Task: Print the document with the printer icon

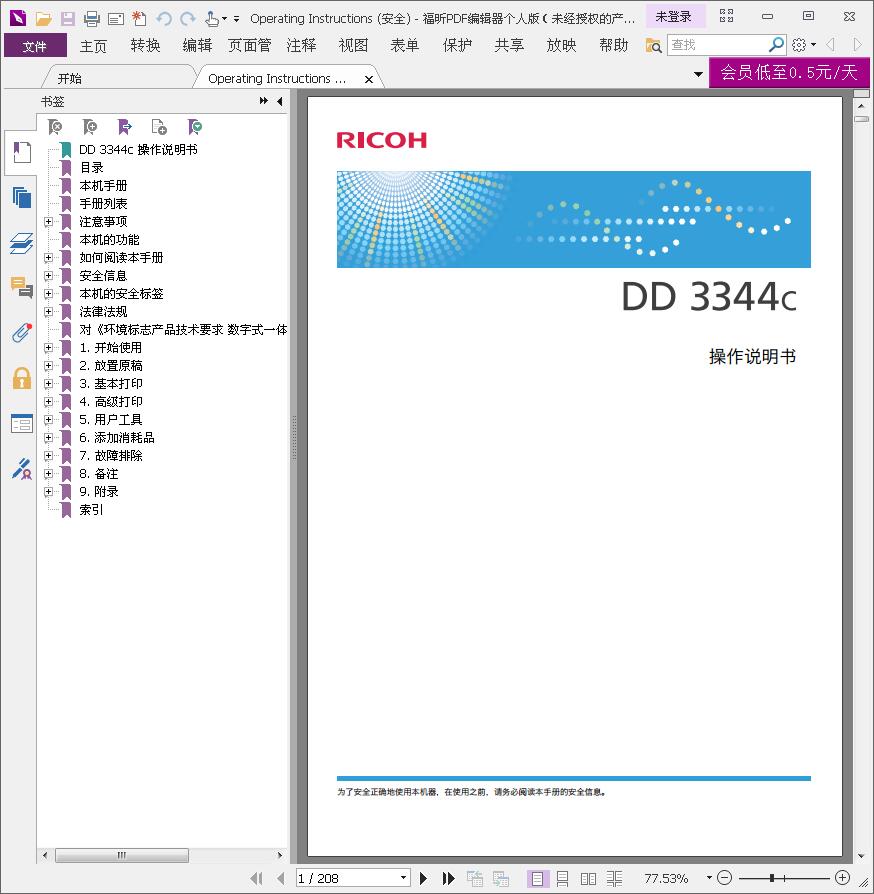Action: [x=92, y=19]
